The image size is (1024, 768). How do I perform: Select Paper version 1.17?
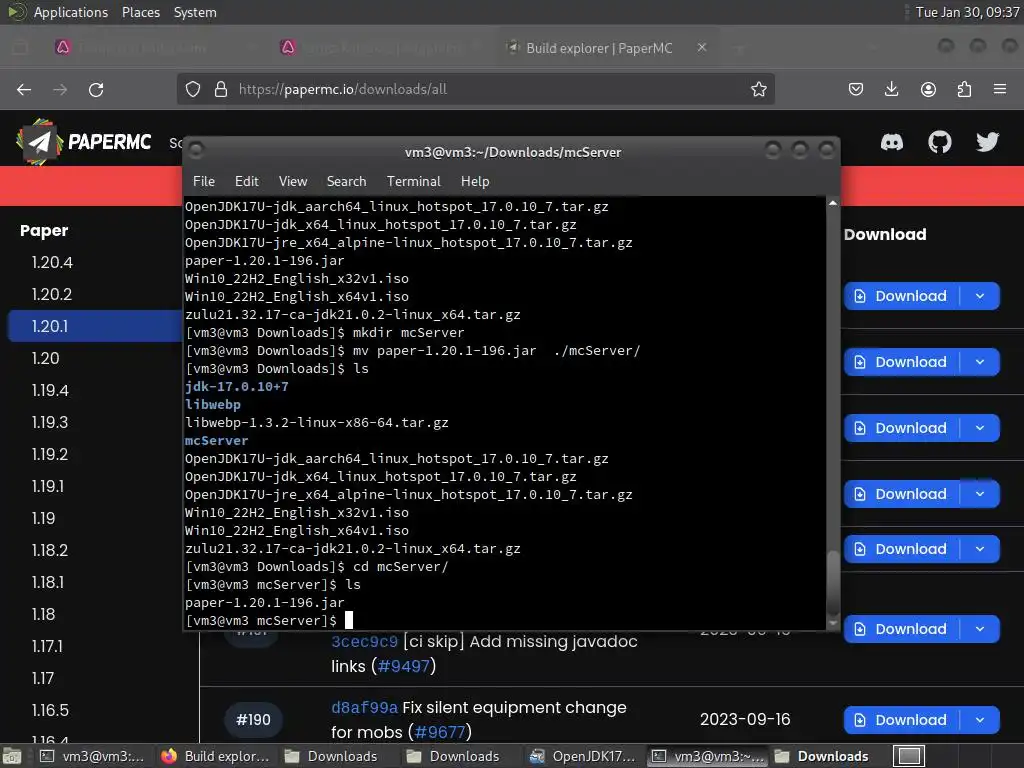click(x=43, y=679)
